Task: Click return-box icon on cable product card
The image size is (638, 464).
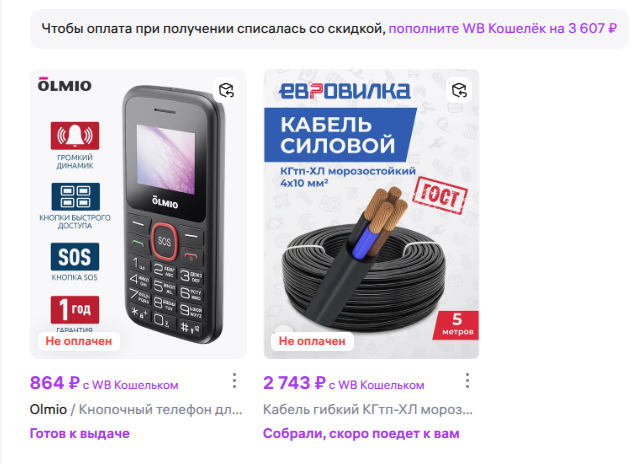Action: point(459,90)
